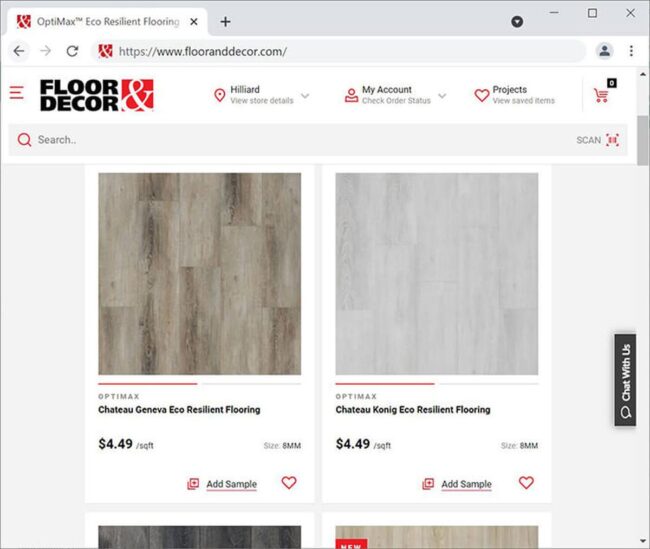
Task: Click Add Sample icon for Chateau Konig
Action: pos(428,484)
